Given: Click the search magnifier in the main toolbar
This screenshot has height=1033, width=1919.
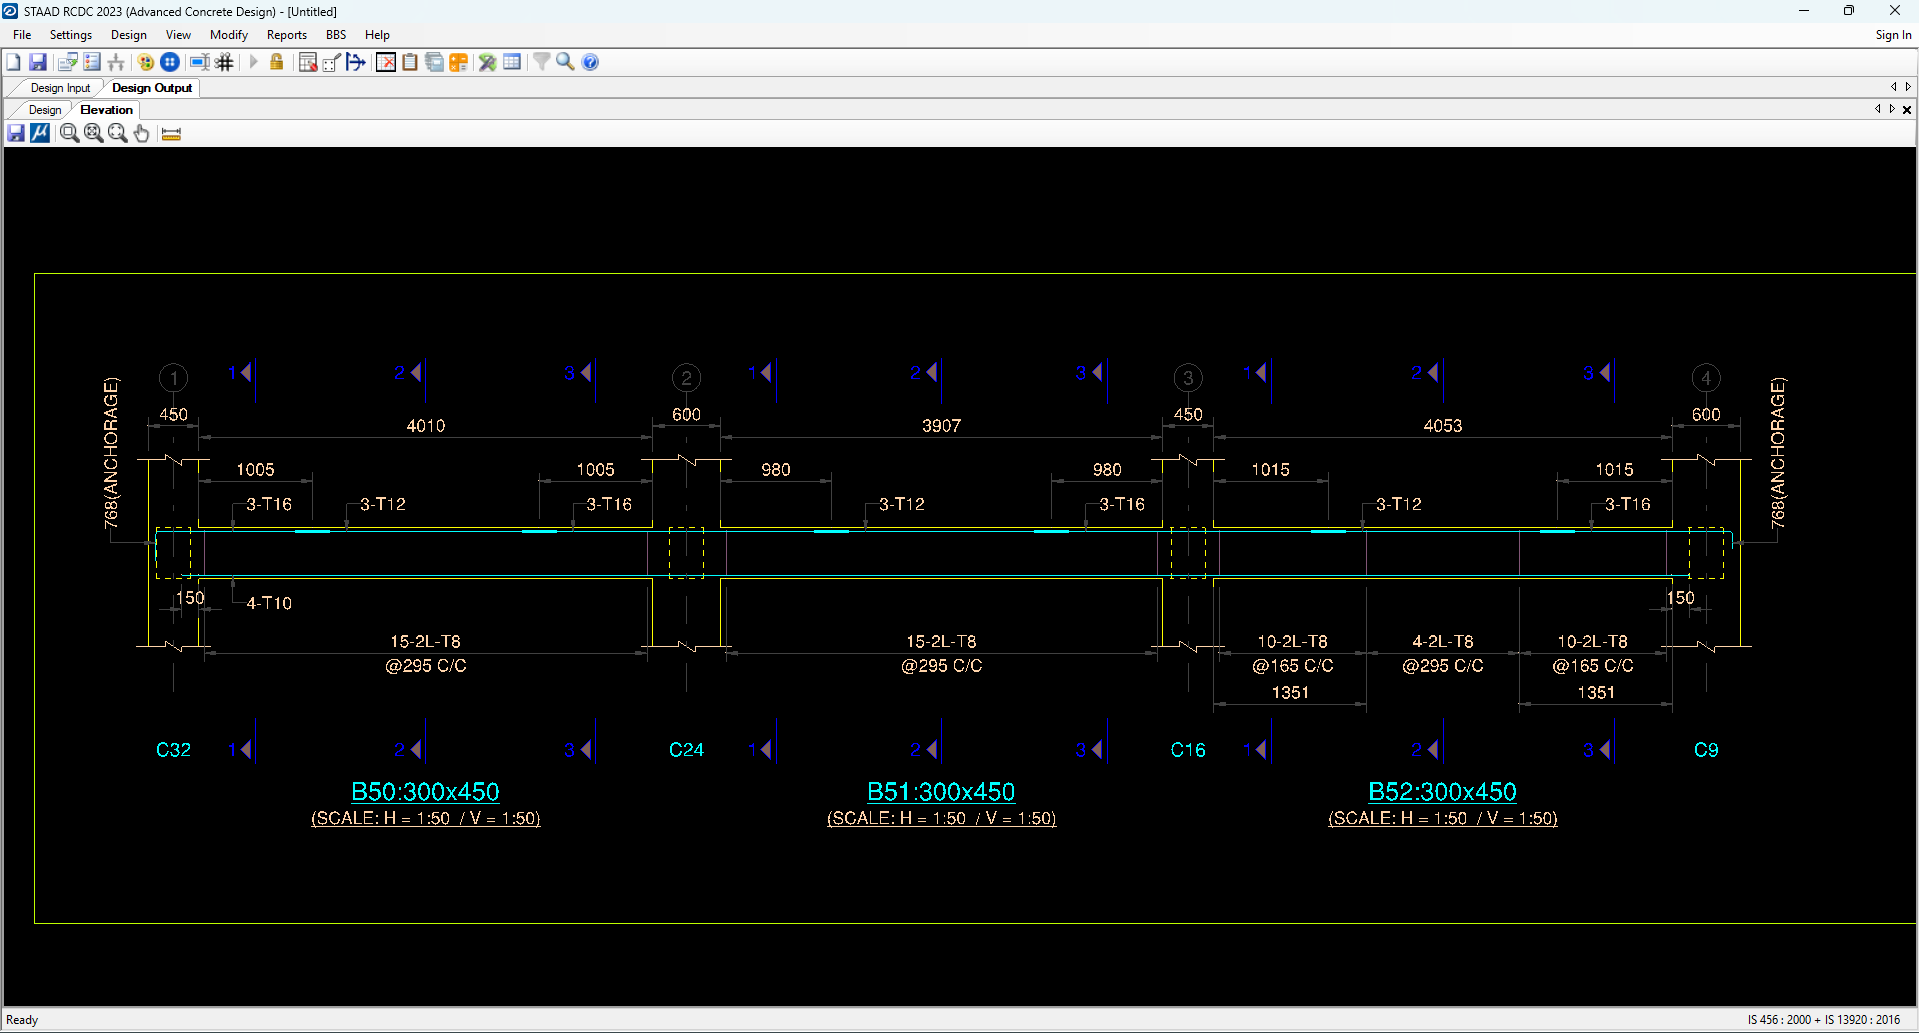Looking at the screenshot, I should click(x=565, y=62).
